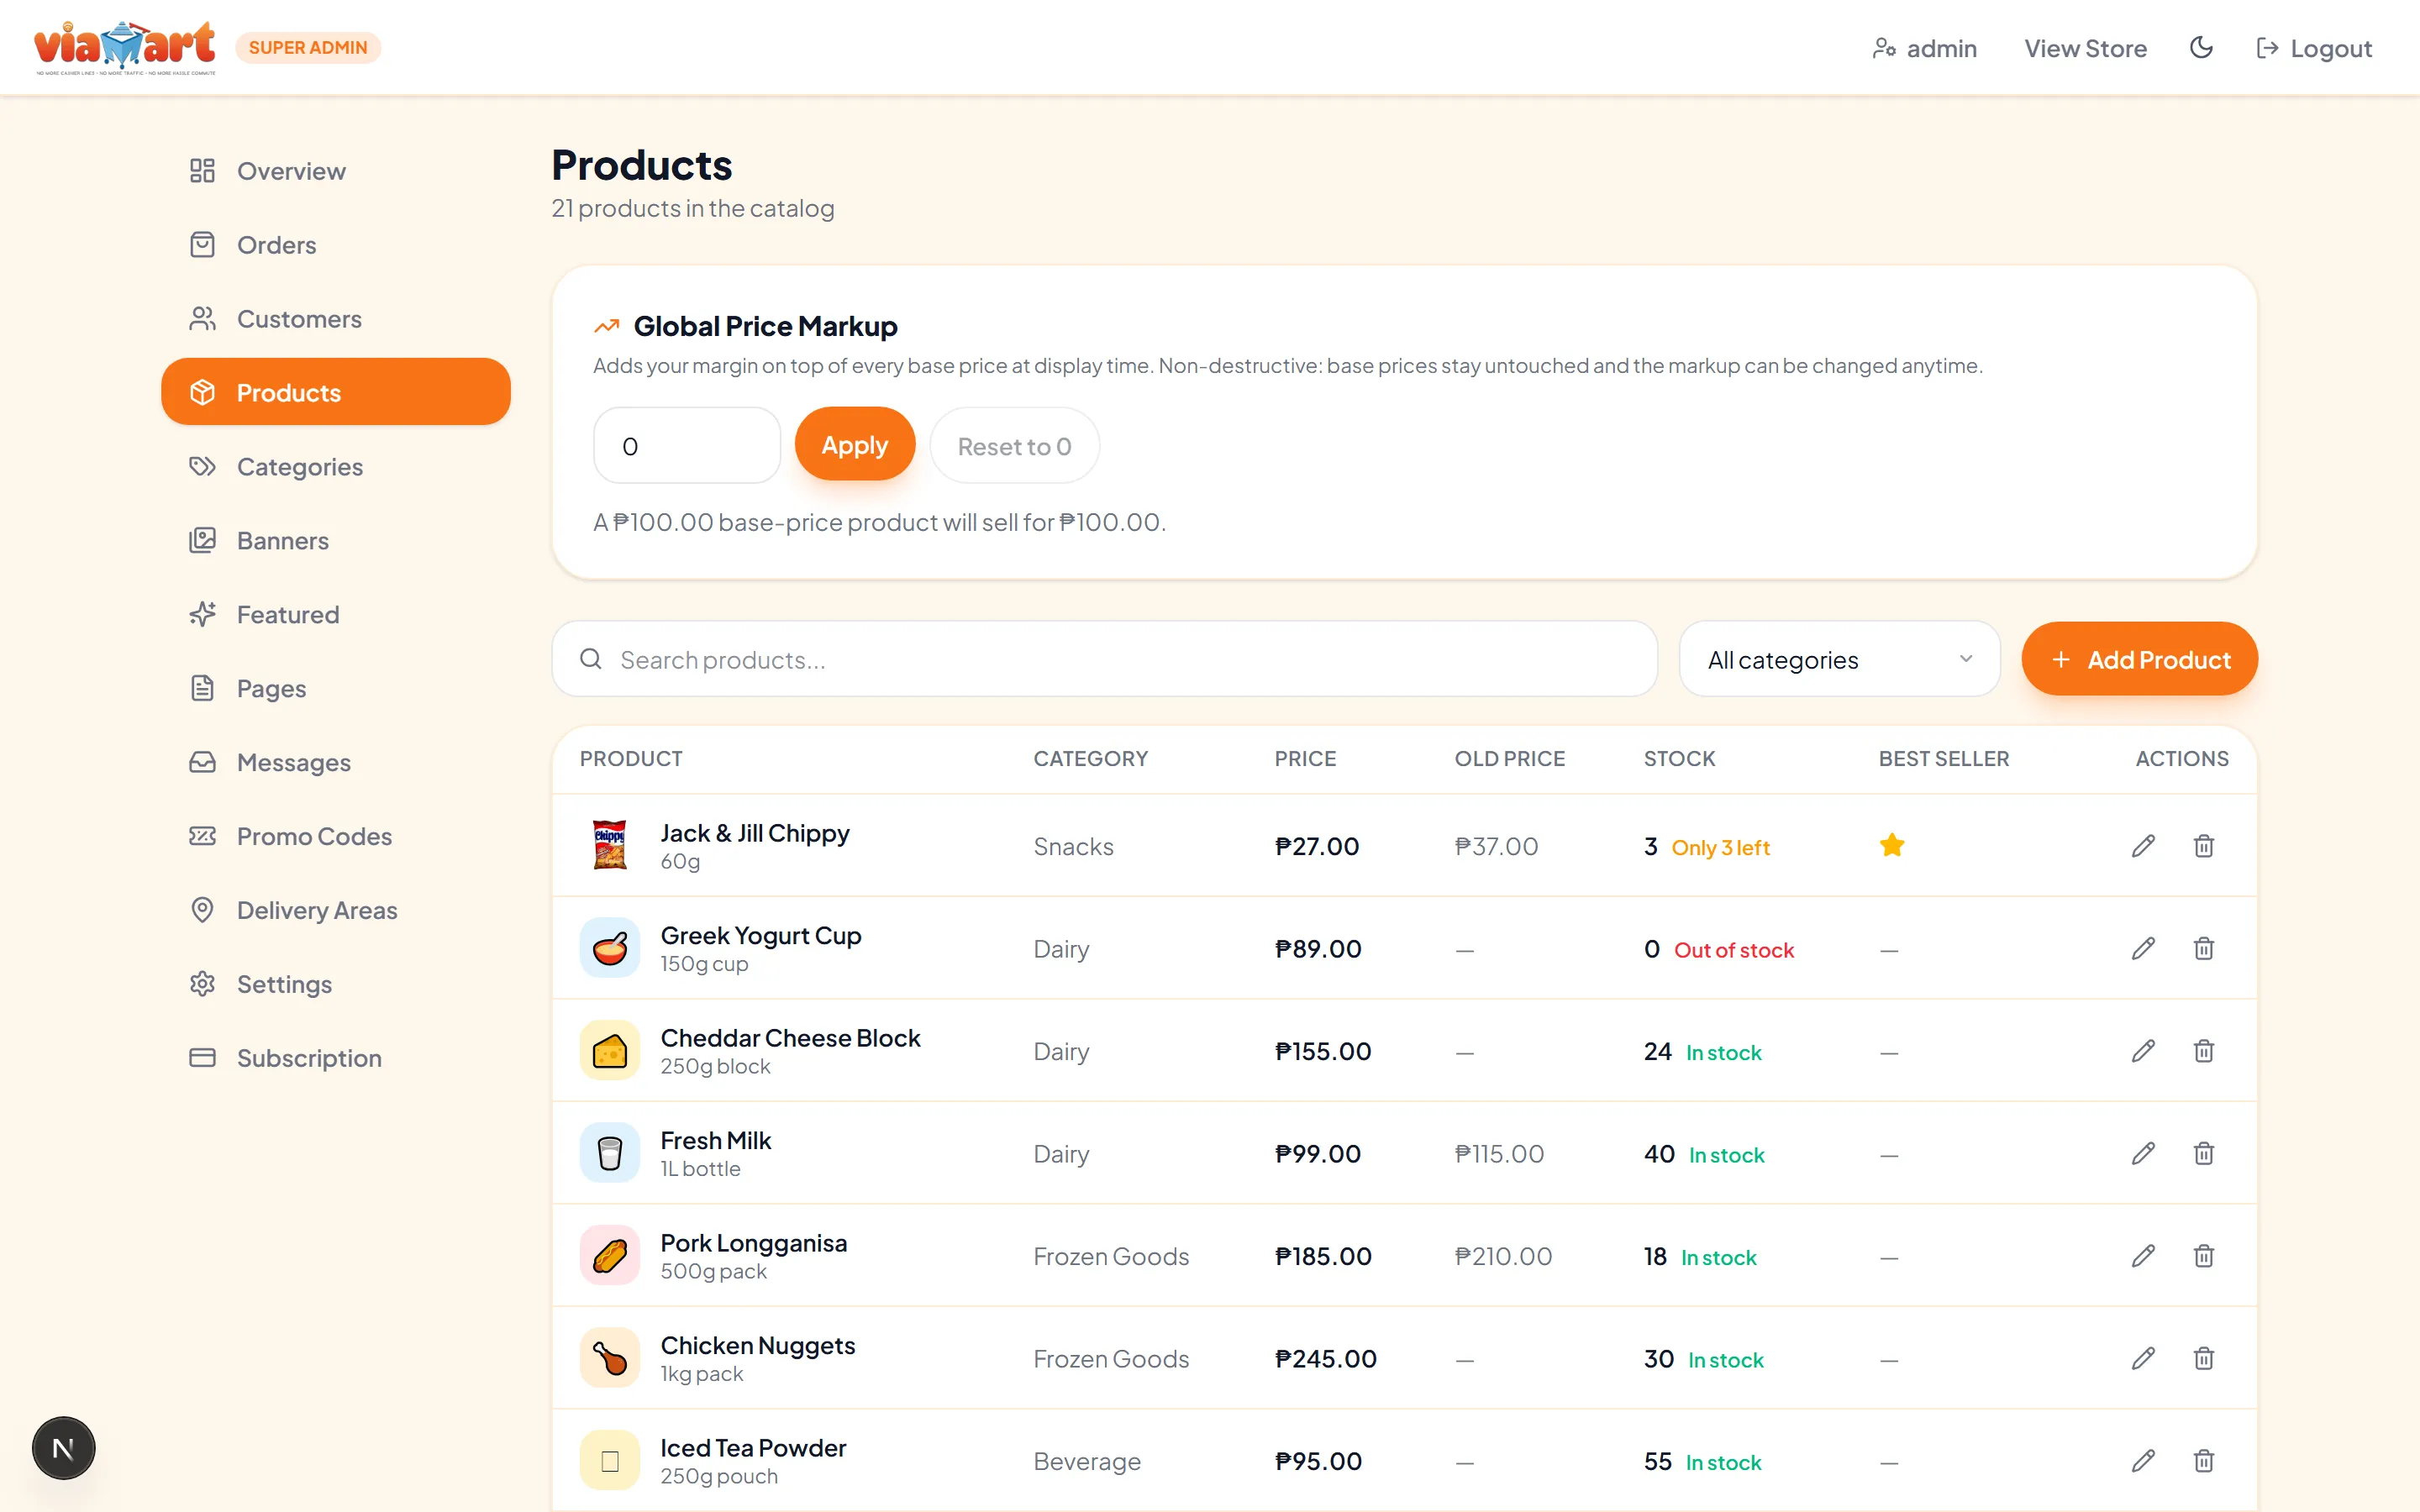Image resolution: width=2420 pixels, height=1512 pixels.
Task: Open the admin account link
Action: [x=1924, y=48]
